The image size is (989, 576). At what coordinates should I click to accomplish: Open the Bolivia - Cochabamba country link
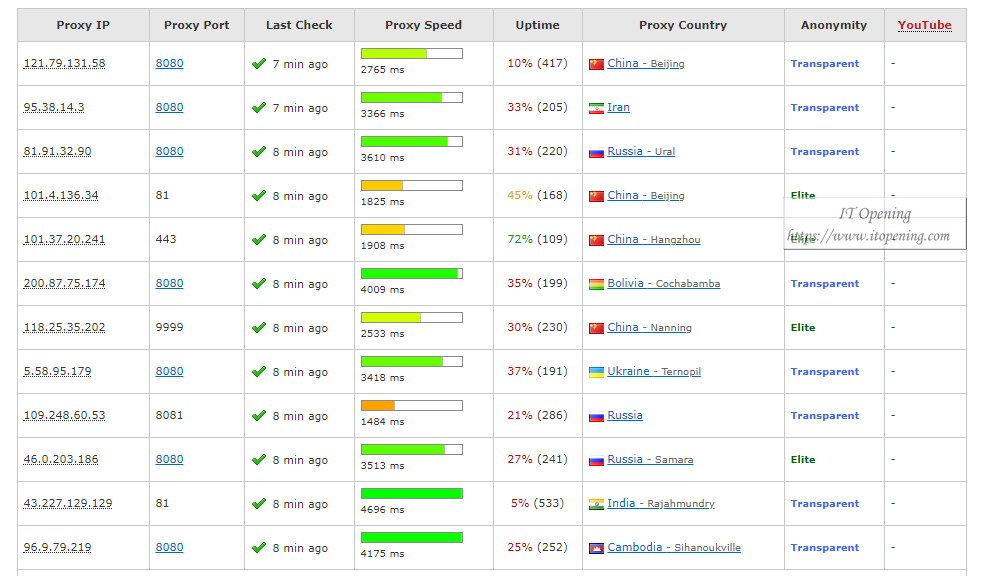[x=664, y=283]
